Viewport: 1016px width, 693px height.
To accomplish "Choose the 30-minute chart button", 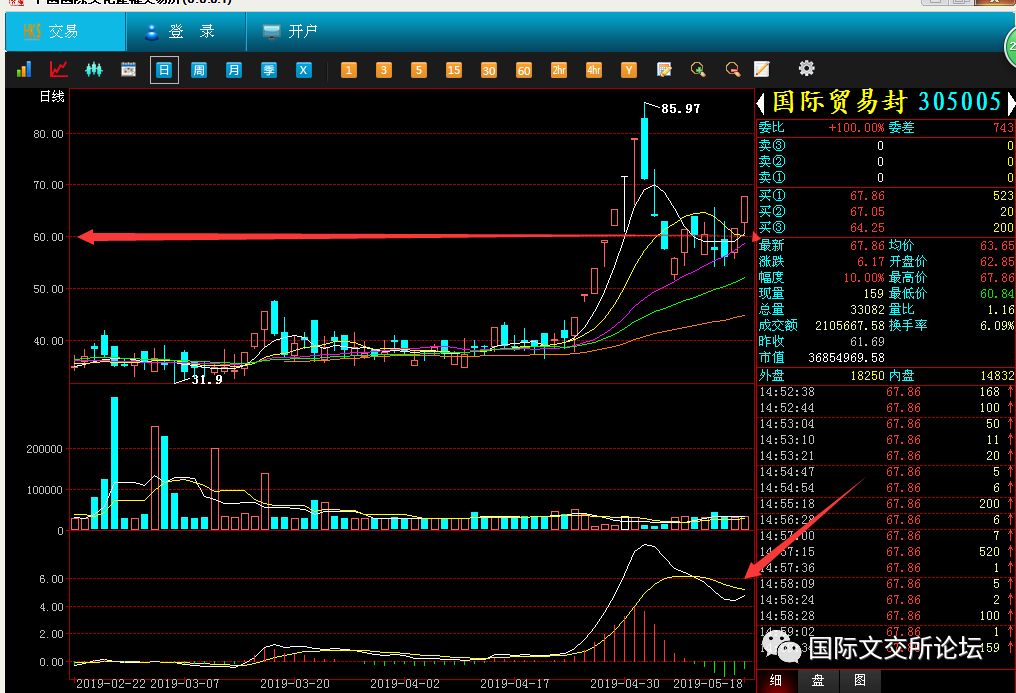I will point(489,69).
